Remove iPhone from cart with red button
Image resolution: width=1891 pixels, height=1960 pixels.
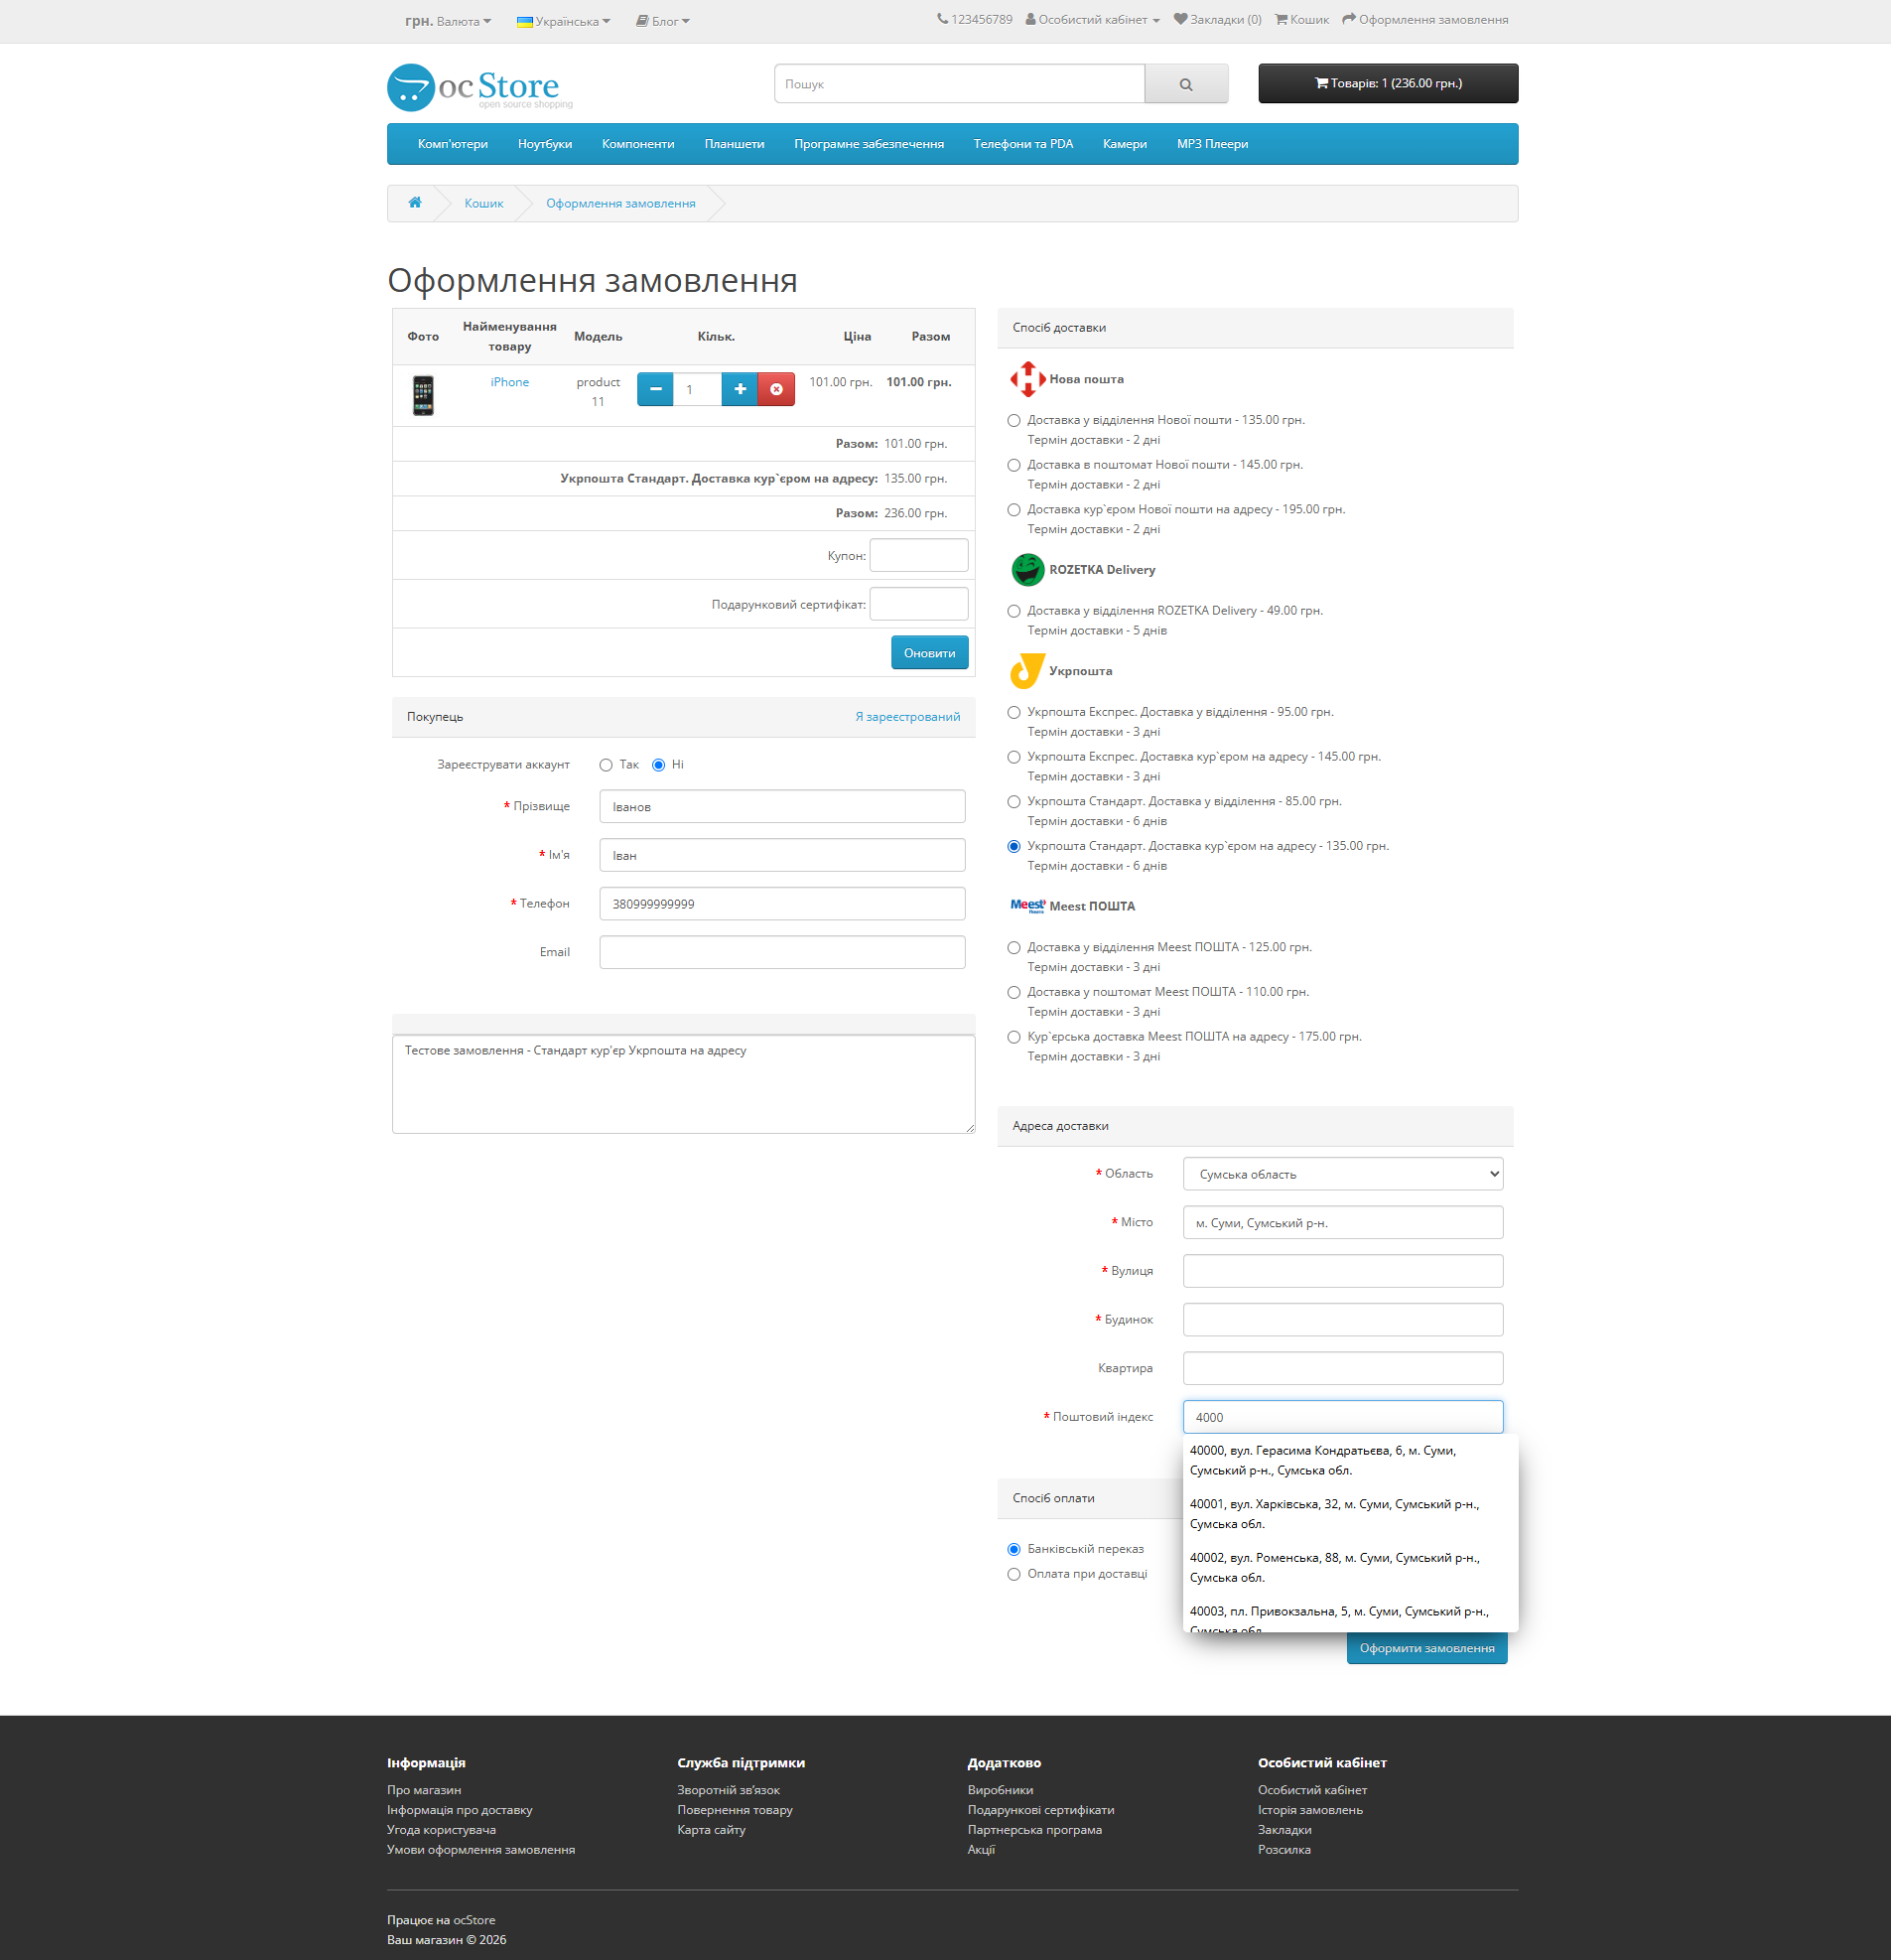coord(776,389)
